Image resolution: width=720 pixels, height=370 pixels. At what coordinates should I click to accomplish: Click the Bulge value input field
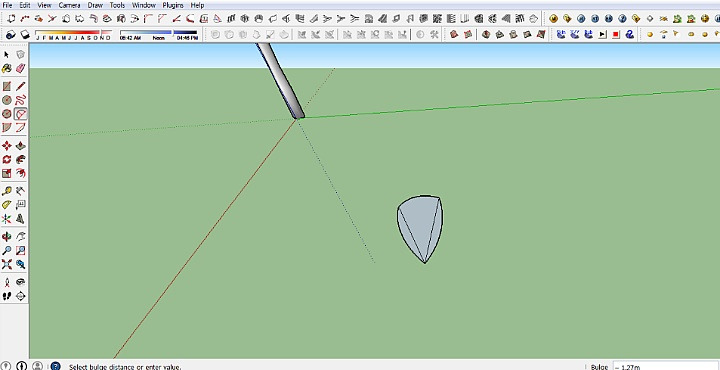(666, 366)
